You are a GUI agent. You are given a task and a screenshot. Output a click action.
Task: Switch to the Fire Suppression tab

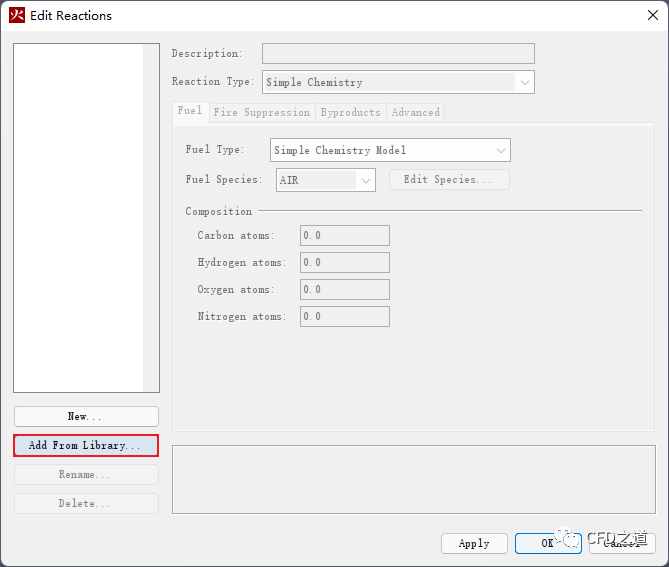click(x=262, y=113)
